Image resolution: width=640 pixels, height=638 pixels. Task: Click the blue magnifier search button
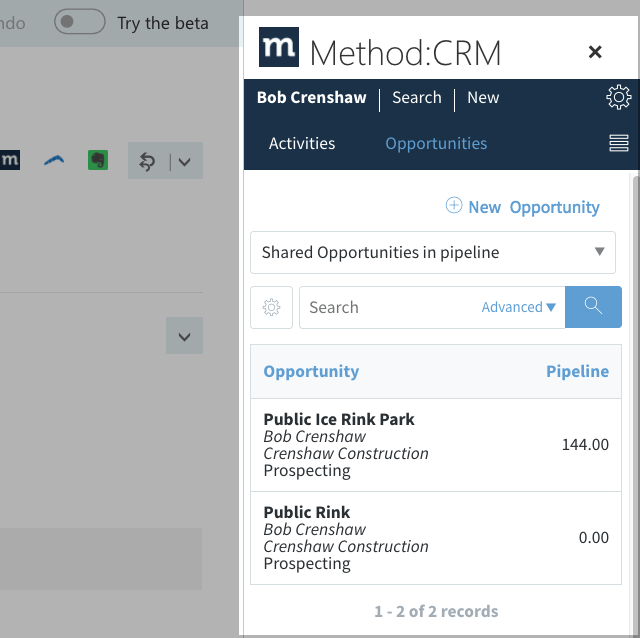click(593, 307)
